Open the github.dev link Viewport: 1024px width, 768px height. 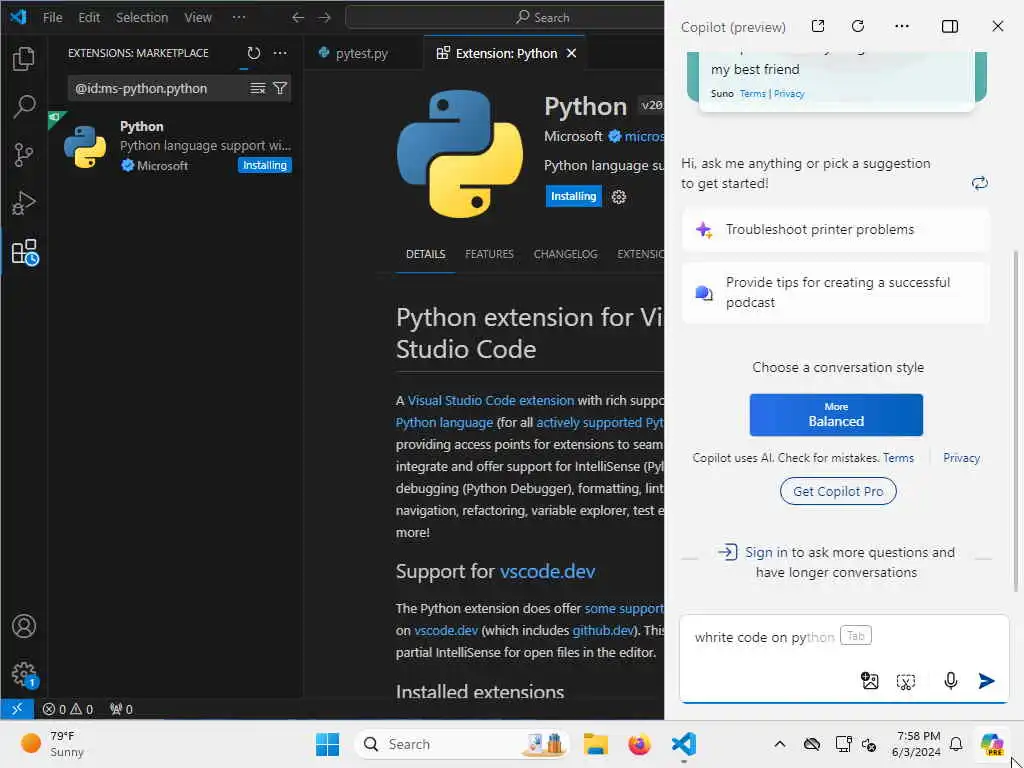coord(602,630)
